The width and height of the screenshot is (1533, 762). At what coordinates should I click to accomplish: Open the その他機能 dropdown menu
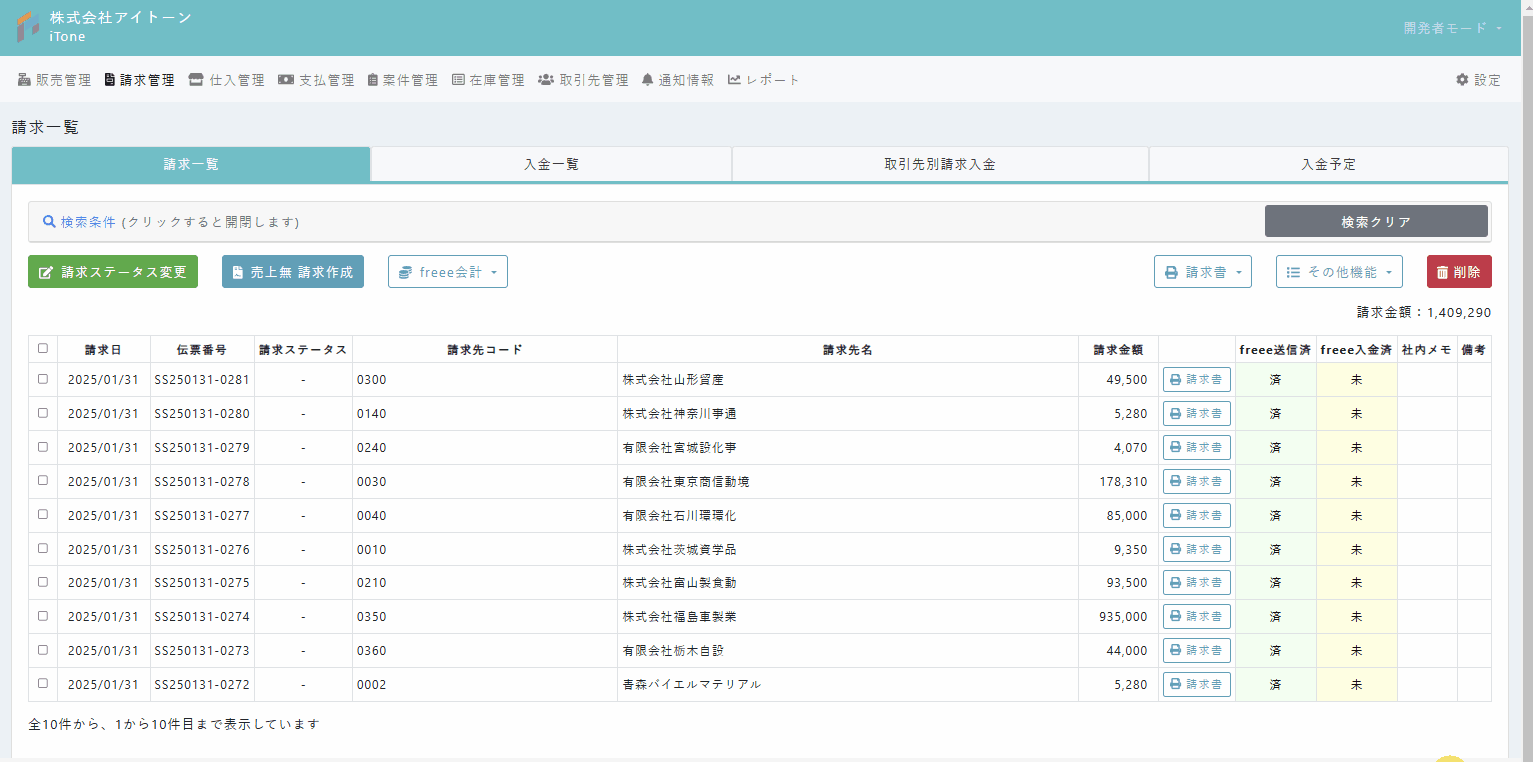1338,272
